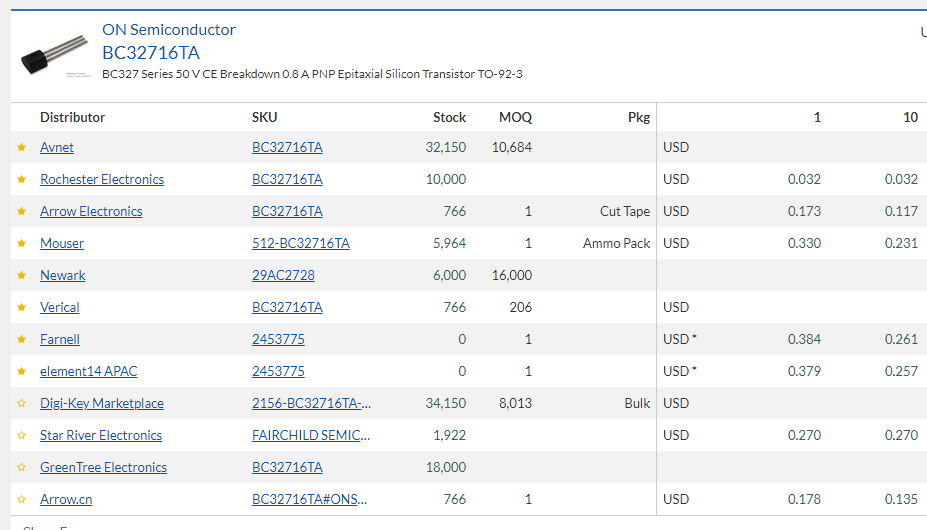Open the Farnell distributor link
The height and width of the screenshot is (530, 927).
pos(60,339)
